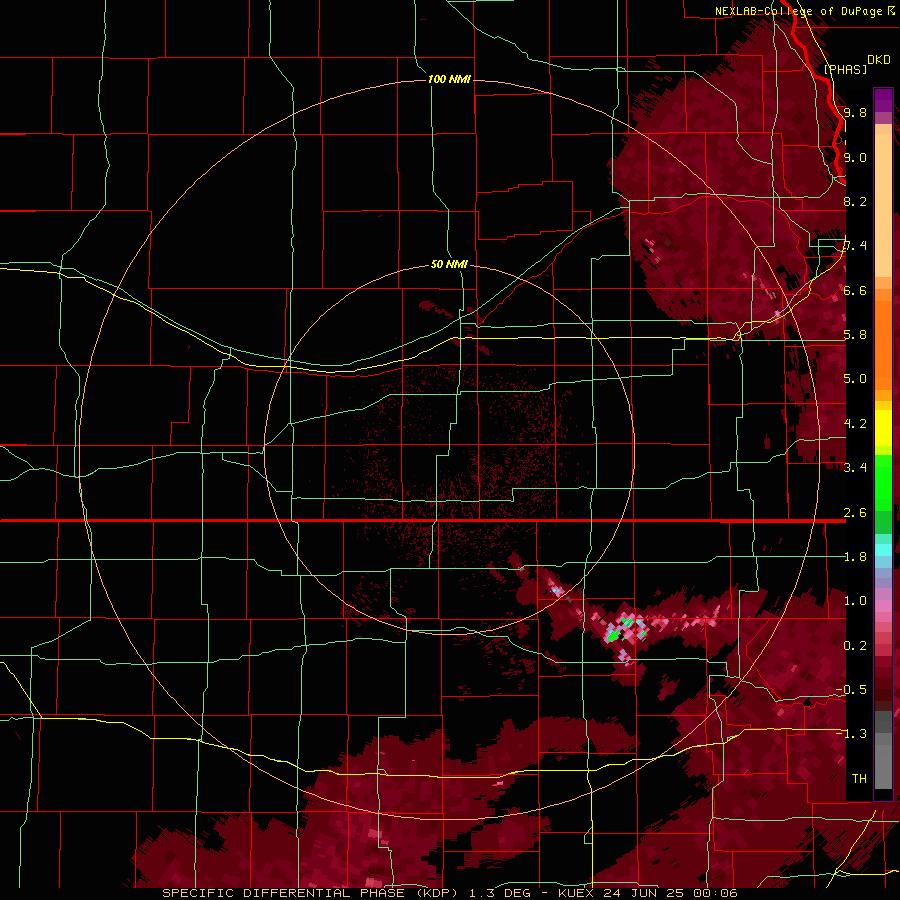This screenshot has width=900, height=900.
Task: Pick the purple top band of the color bar
Action: click(x=883, y=100)
